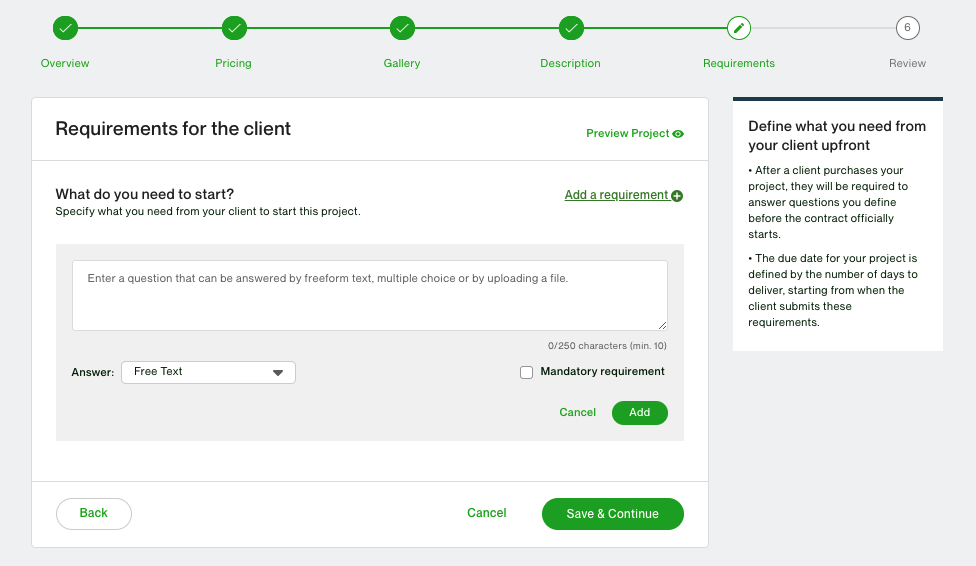The height and width of the screenshot is (566, 976).
Task: Click the Review step number 6 circle
Action: (907, 28)
